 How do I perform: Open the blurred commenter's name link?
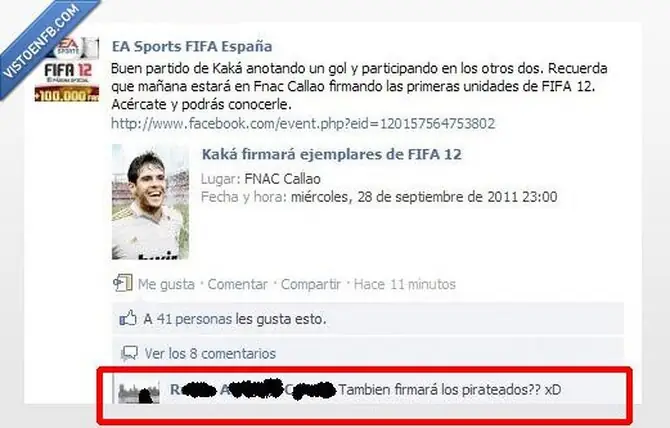click(x=252, y=389)
